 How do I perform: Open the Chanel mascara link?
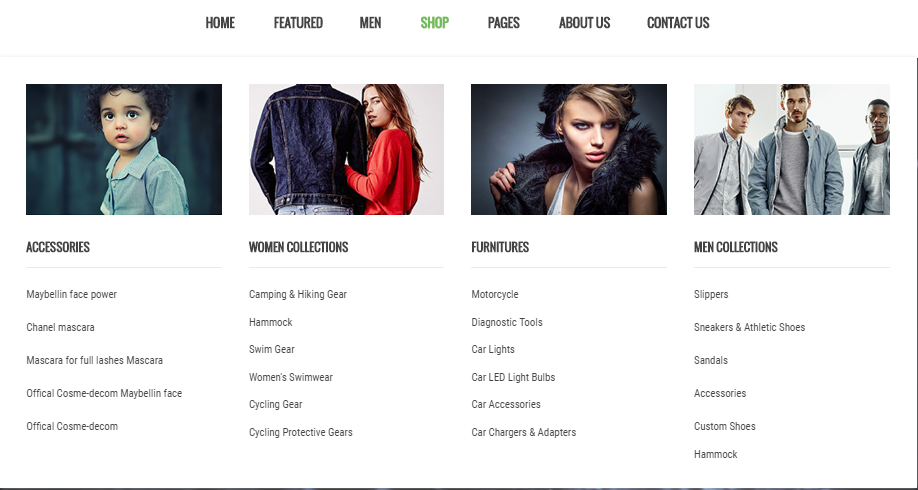60,327
